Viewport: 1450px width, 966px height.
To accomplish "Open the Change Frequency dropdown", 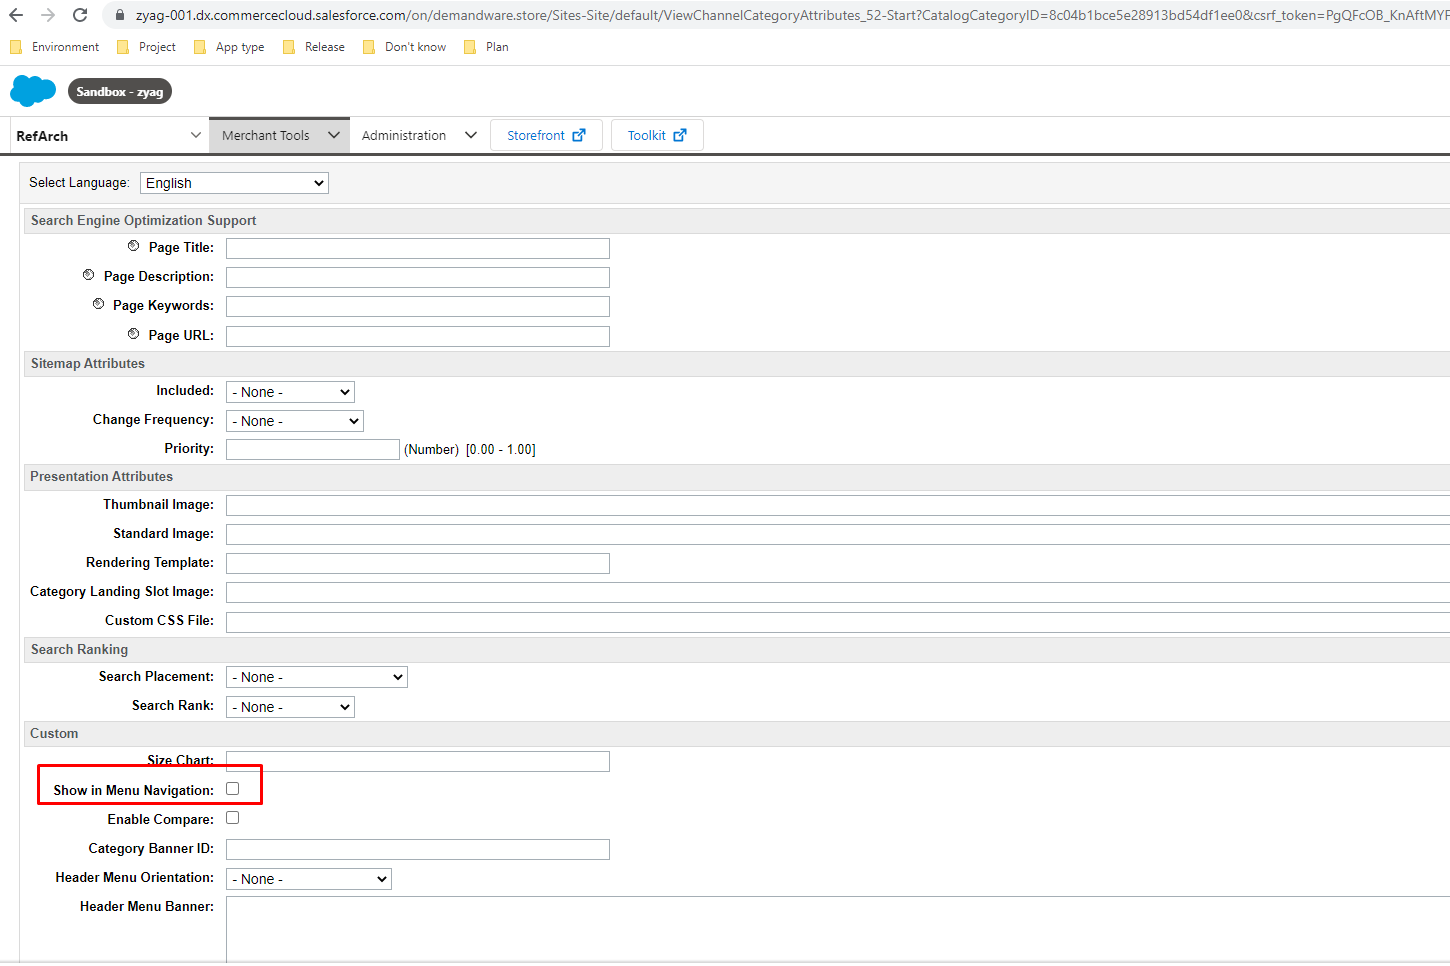I will (x=294, y=421).
